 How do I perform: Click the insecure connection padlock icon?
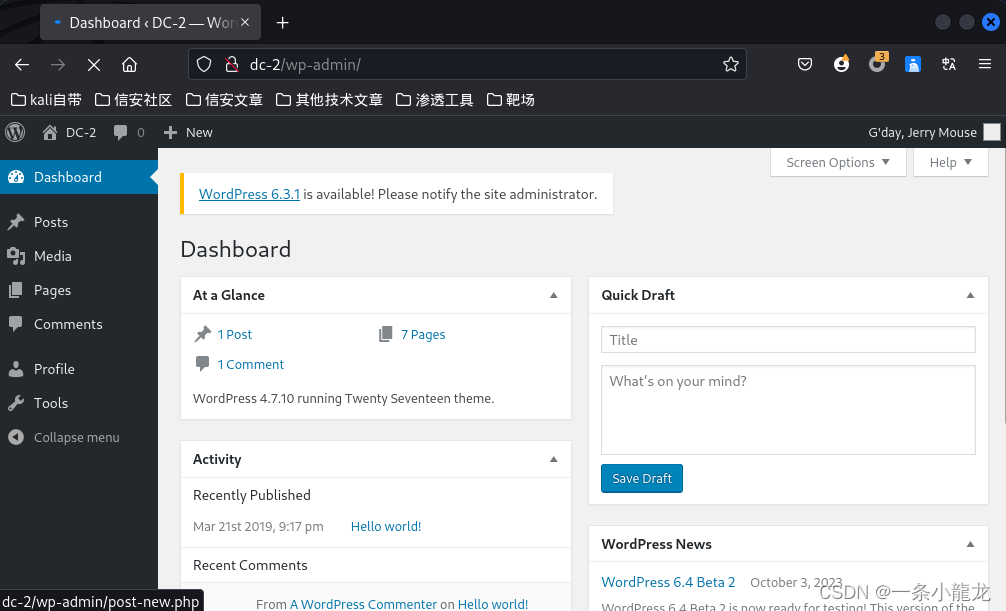[232, 64]
